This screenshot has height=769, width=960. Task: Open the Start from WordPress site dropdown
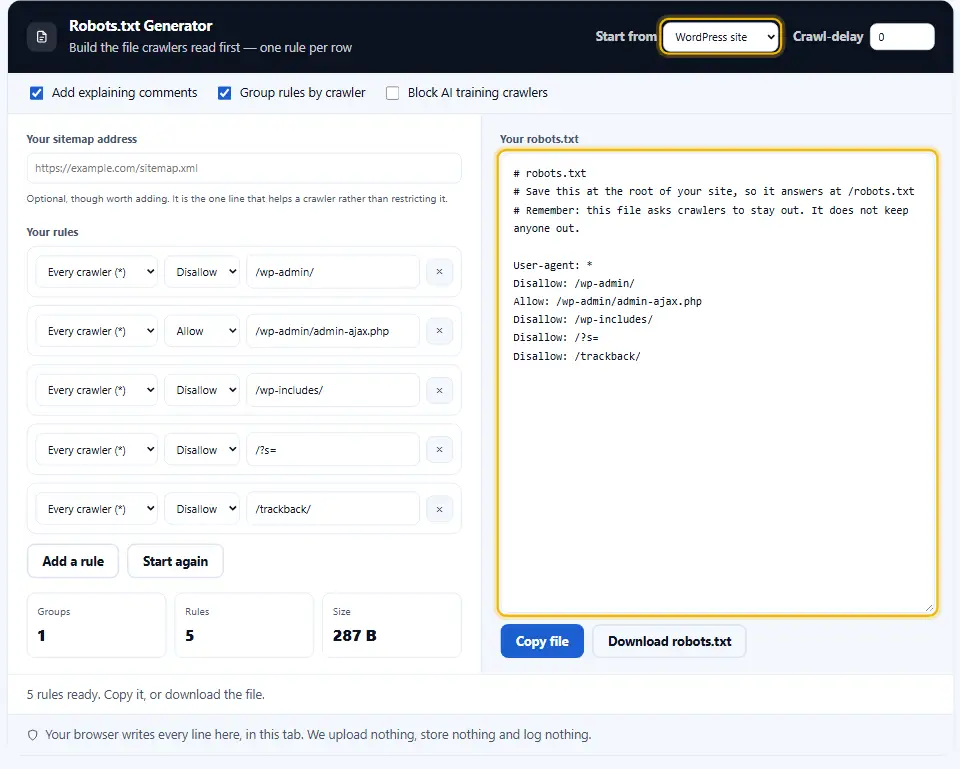[721, 37]
